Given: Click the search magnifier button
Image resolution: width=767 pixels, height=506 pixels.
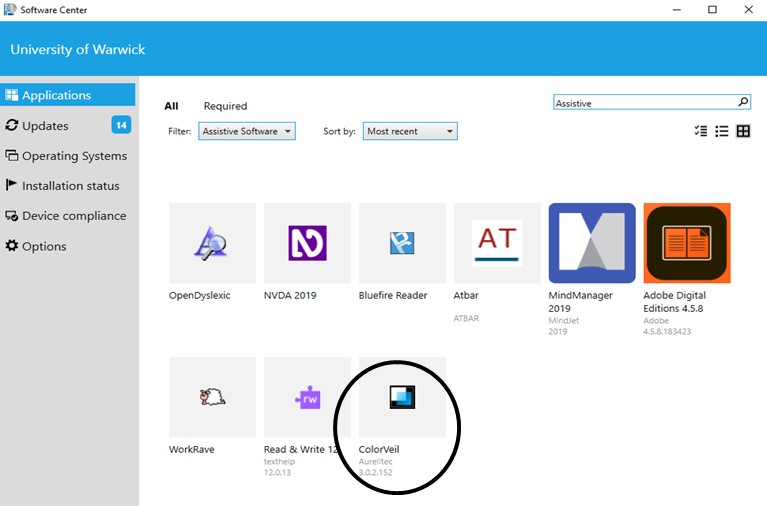Looking at the screenshot, I should click(743, 102).
